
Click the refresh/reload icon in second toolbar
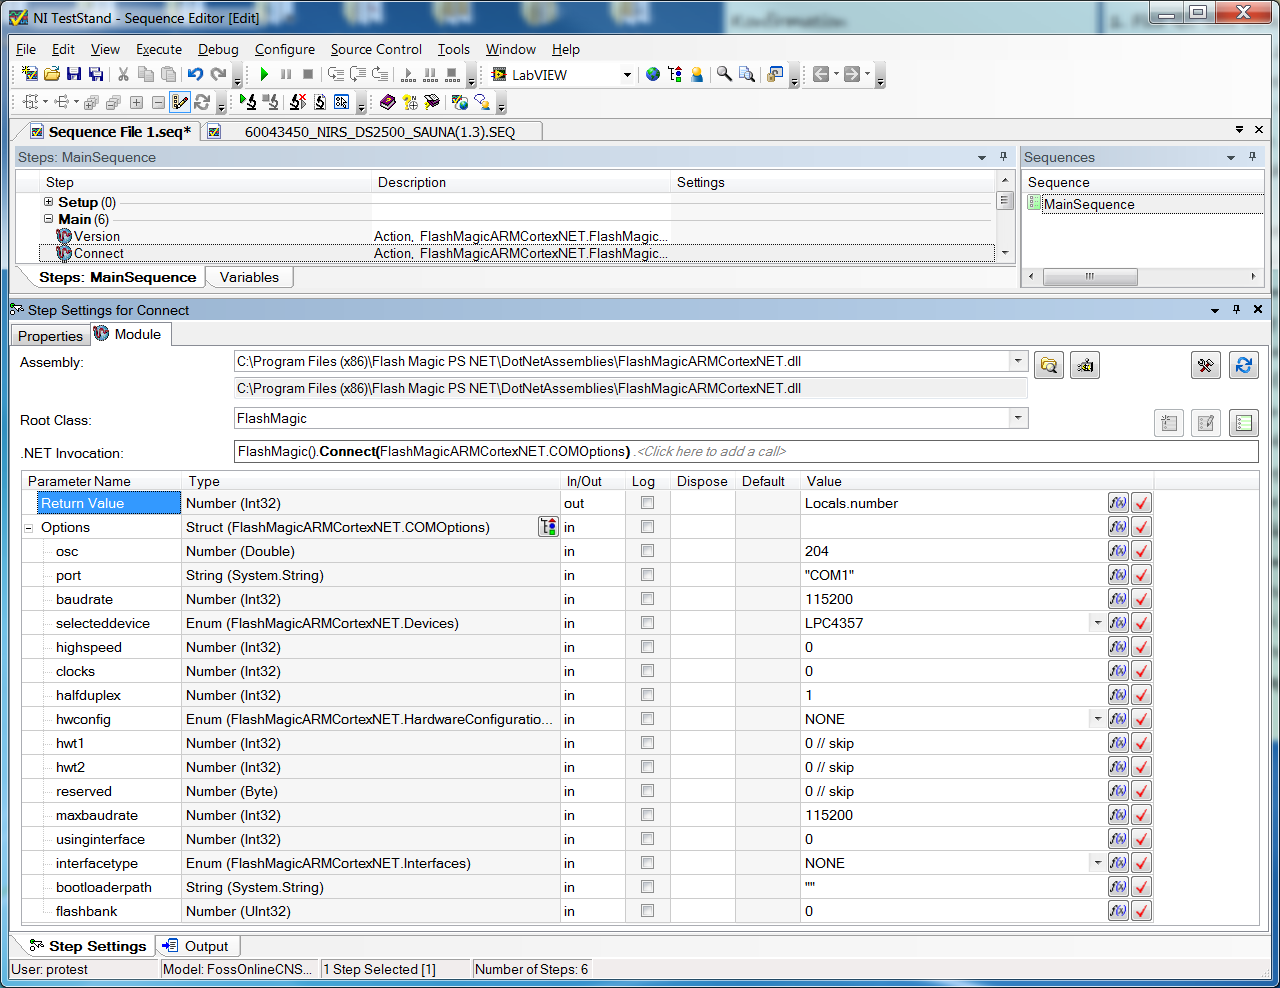pyautogui.click(x=202, y=102)
